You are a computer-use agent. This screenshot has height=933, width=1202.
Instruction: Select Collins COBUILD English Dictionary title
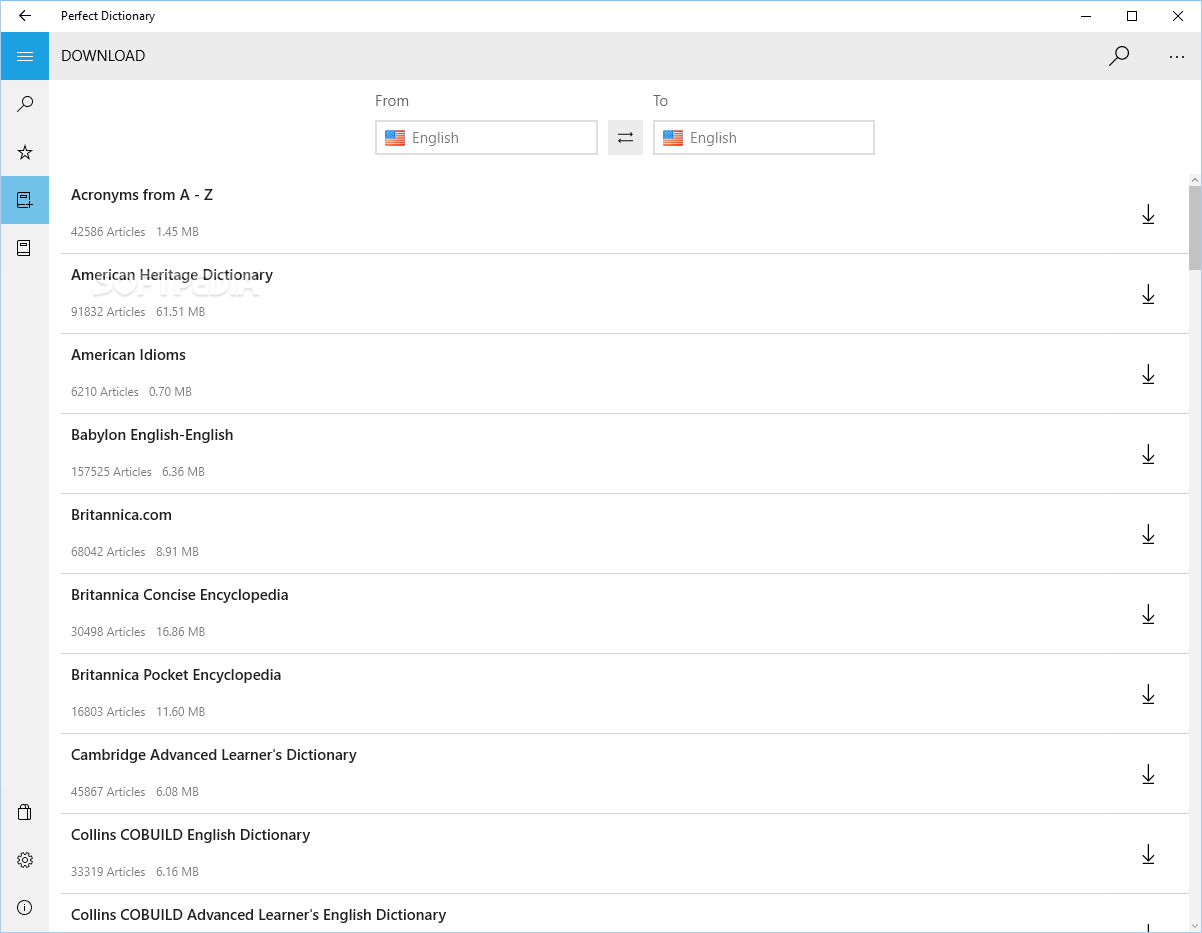coord(191,835)
